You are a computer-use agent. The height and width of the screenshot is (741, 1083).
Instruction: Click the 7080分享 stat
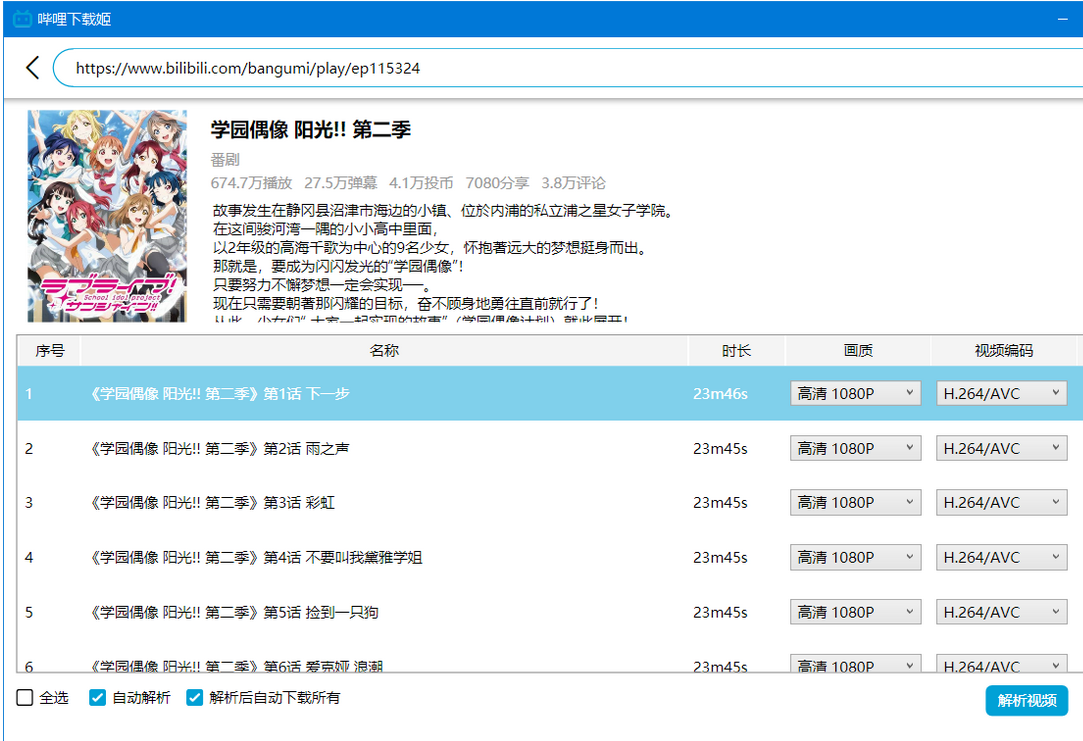[x=497, y=183]
